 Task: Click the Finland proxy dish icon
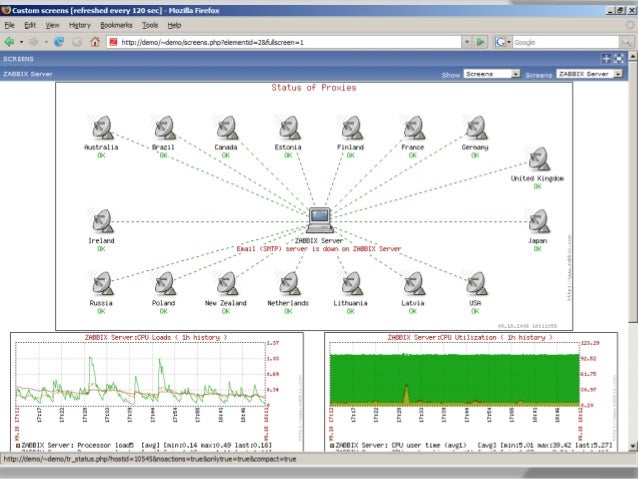(351, 128)
